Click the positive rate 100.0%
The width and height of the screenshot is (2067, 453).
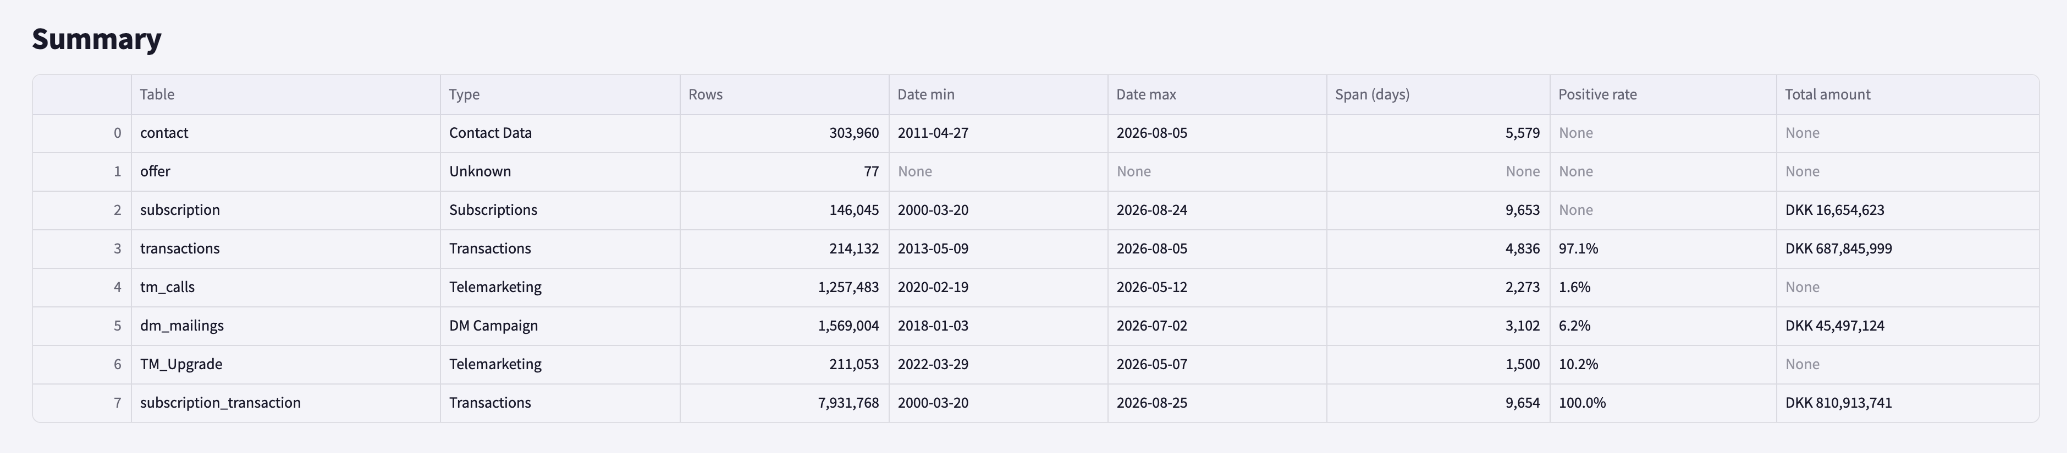point(1663,402)
